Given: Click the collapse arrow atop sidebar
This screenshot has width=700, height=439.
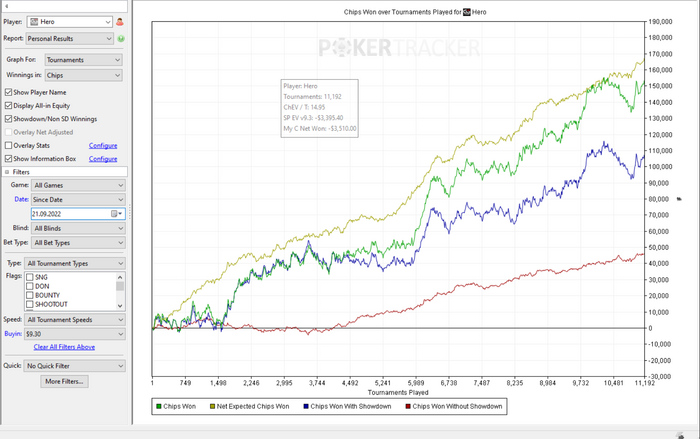Looking at the screenshot, I should click(x=7, y=6).
